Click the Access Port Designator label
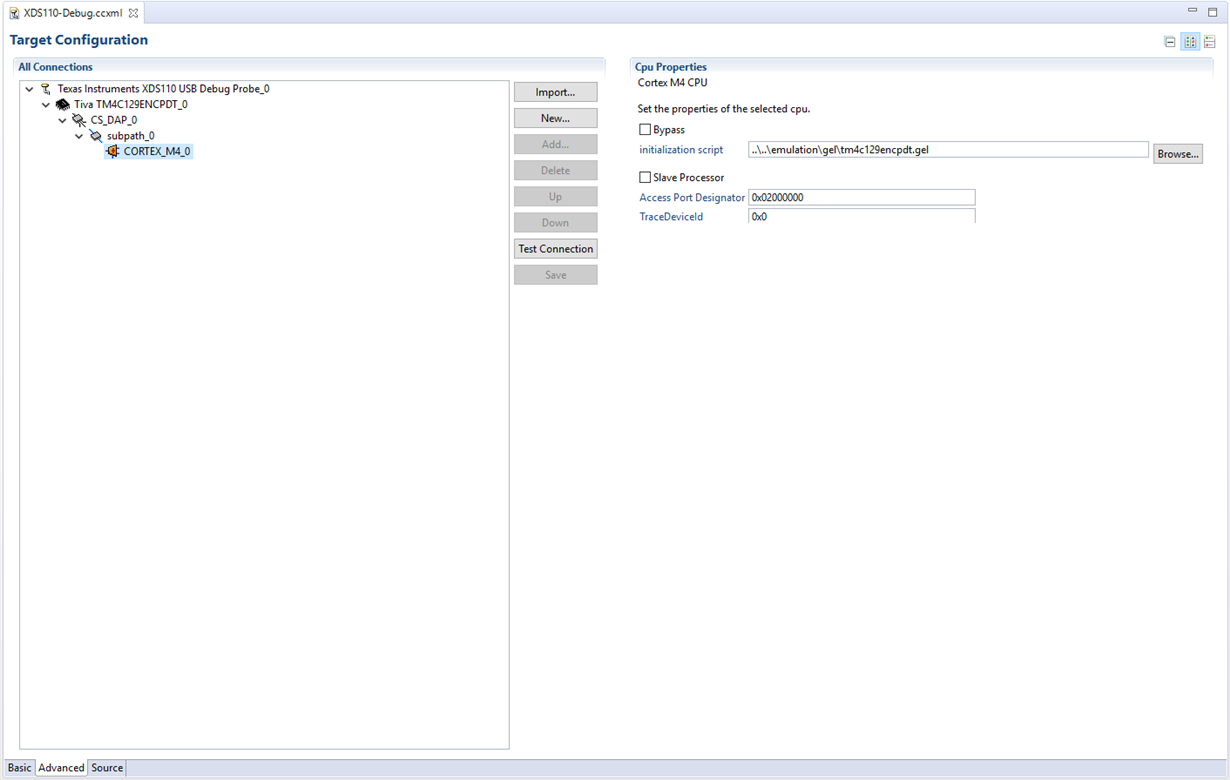The height and width of the screenshot is (780, 1230). tap(692, 198)
